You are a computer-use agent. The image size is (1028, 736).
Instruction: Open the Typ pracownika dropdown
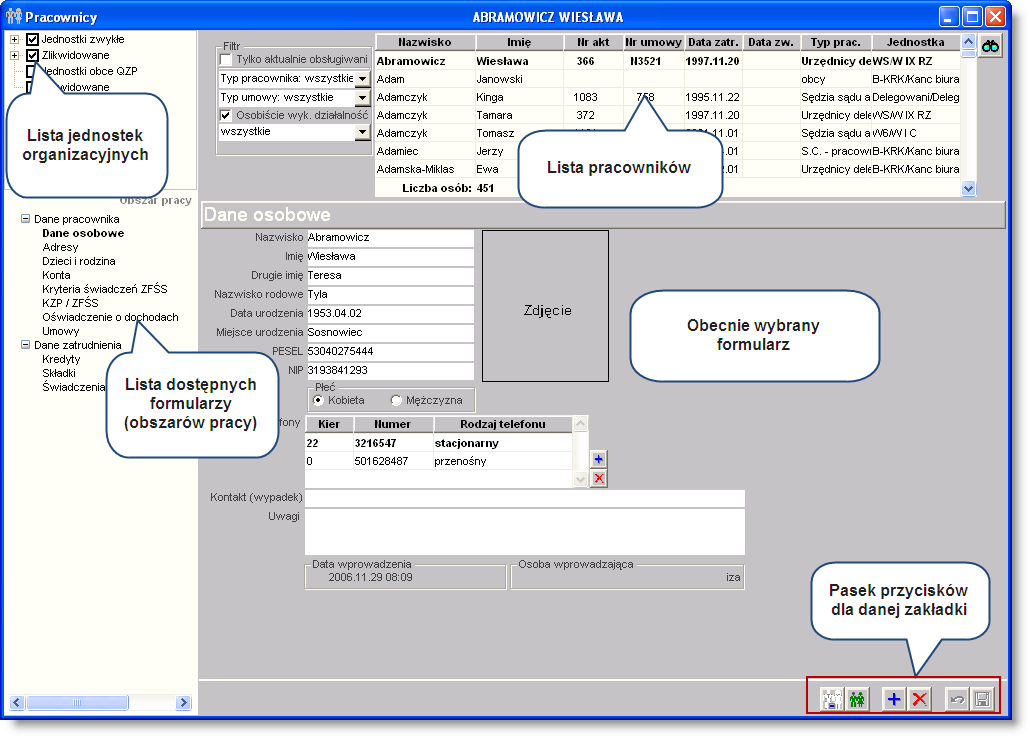tap(363, 79)
